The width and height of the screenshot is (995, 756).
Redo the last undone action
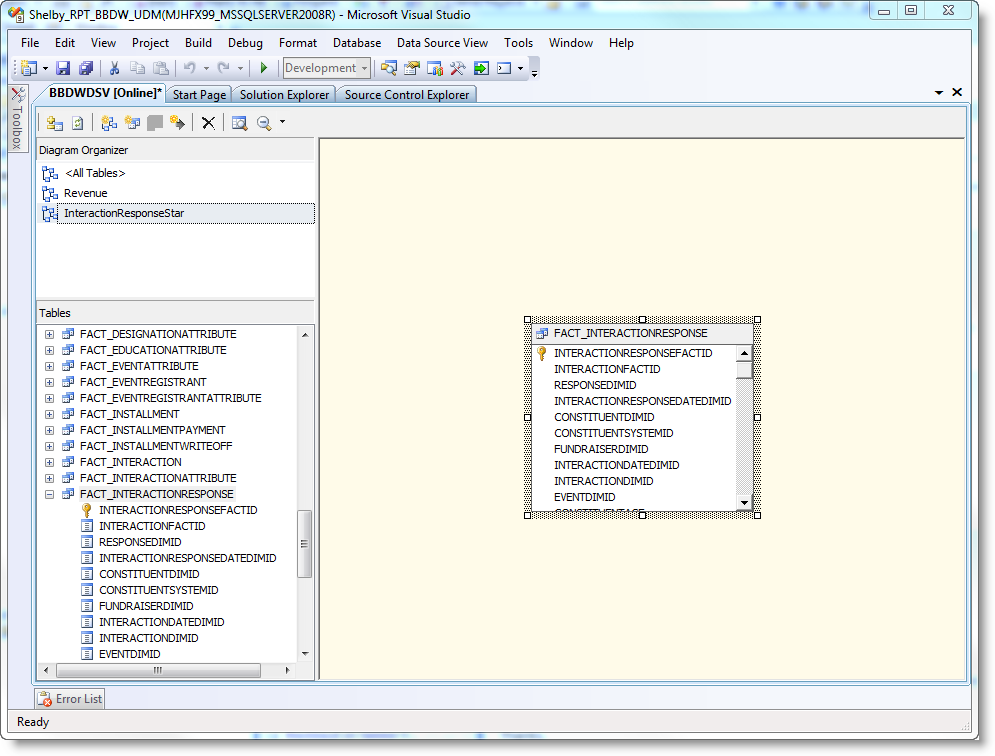[223, 68]
